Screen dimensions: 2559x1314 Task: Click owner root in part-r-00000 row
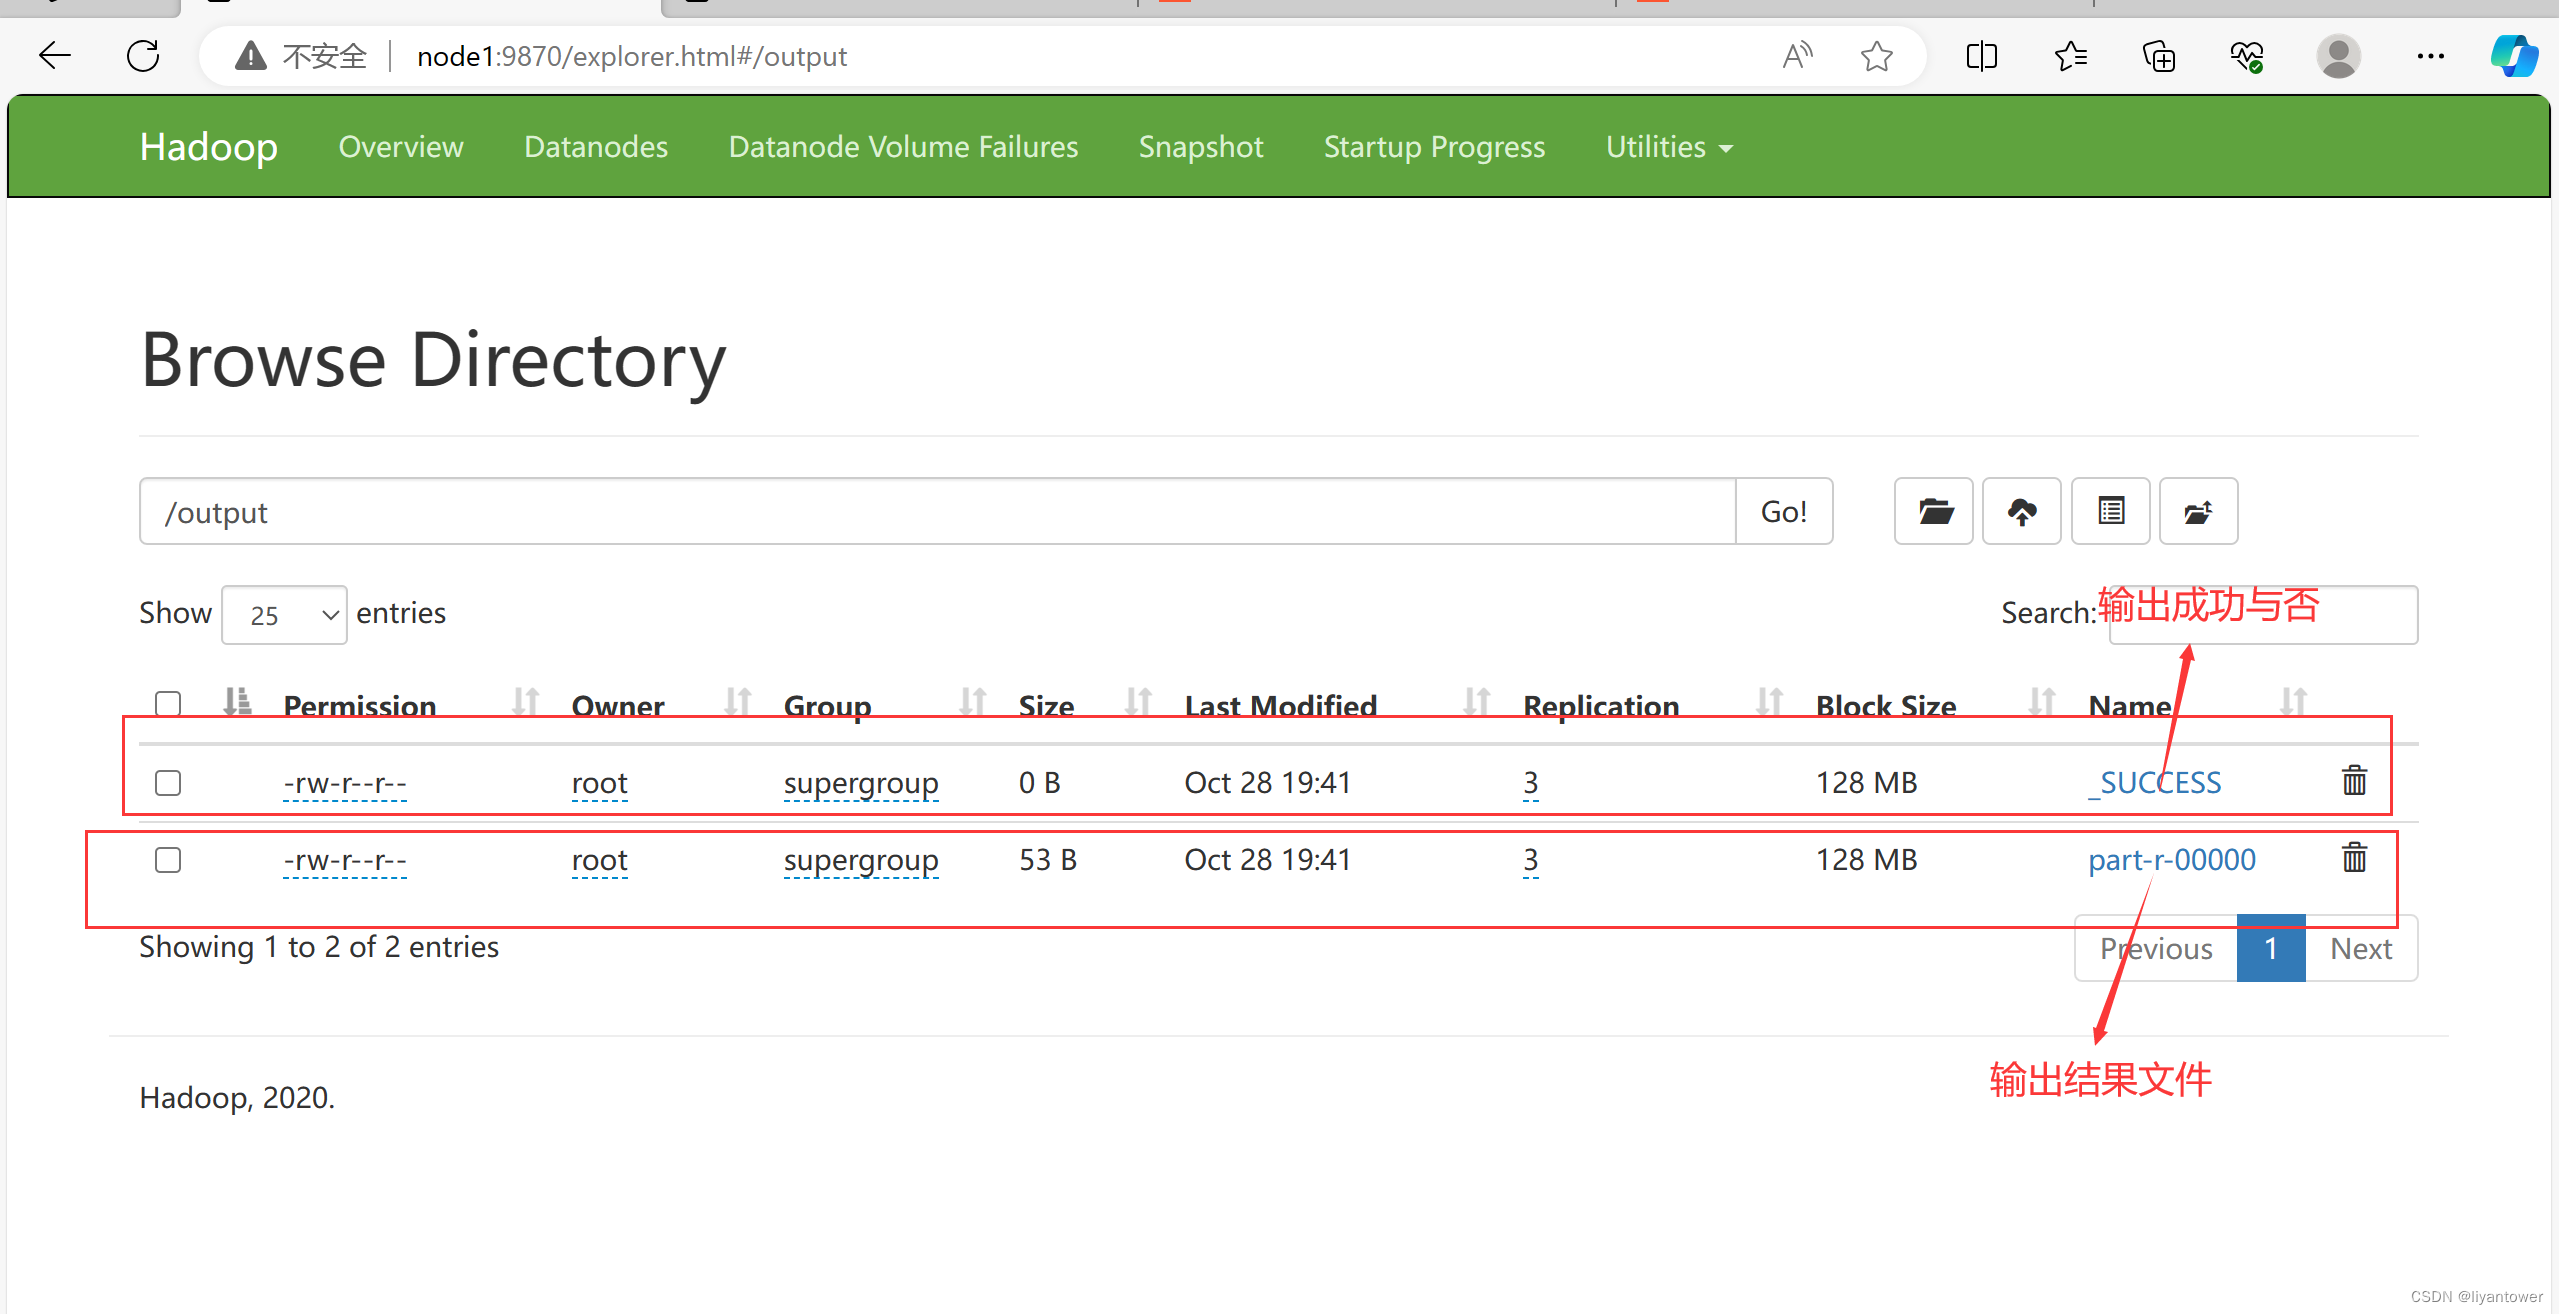(x=599, y=859)
